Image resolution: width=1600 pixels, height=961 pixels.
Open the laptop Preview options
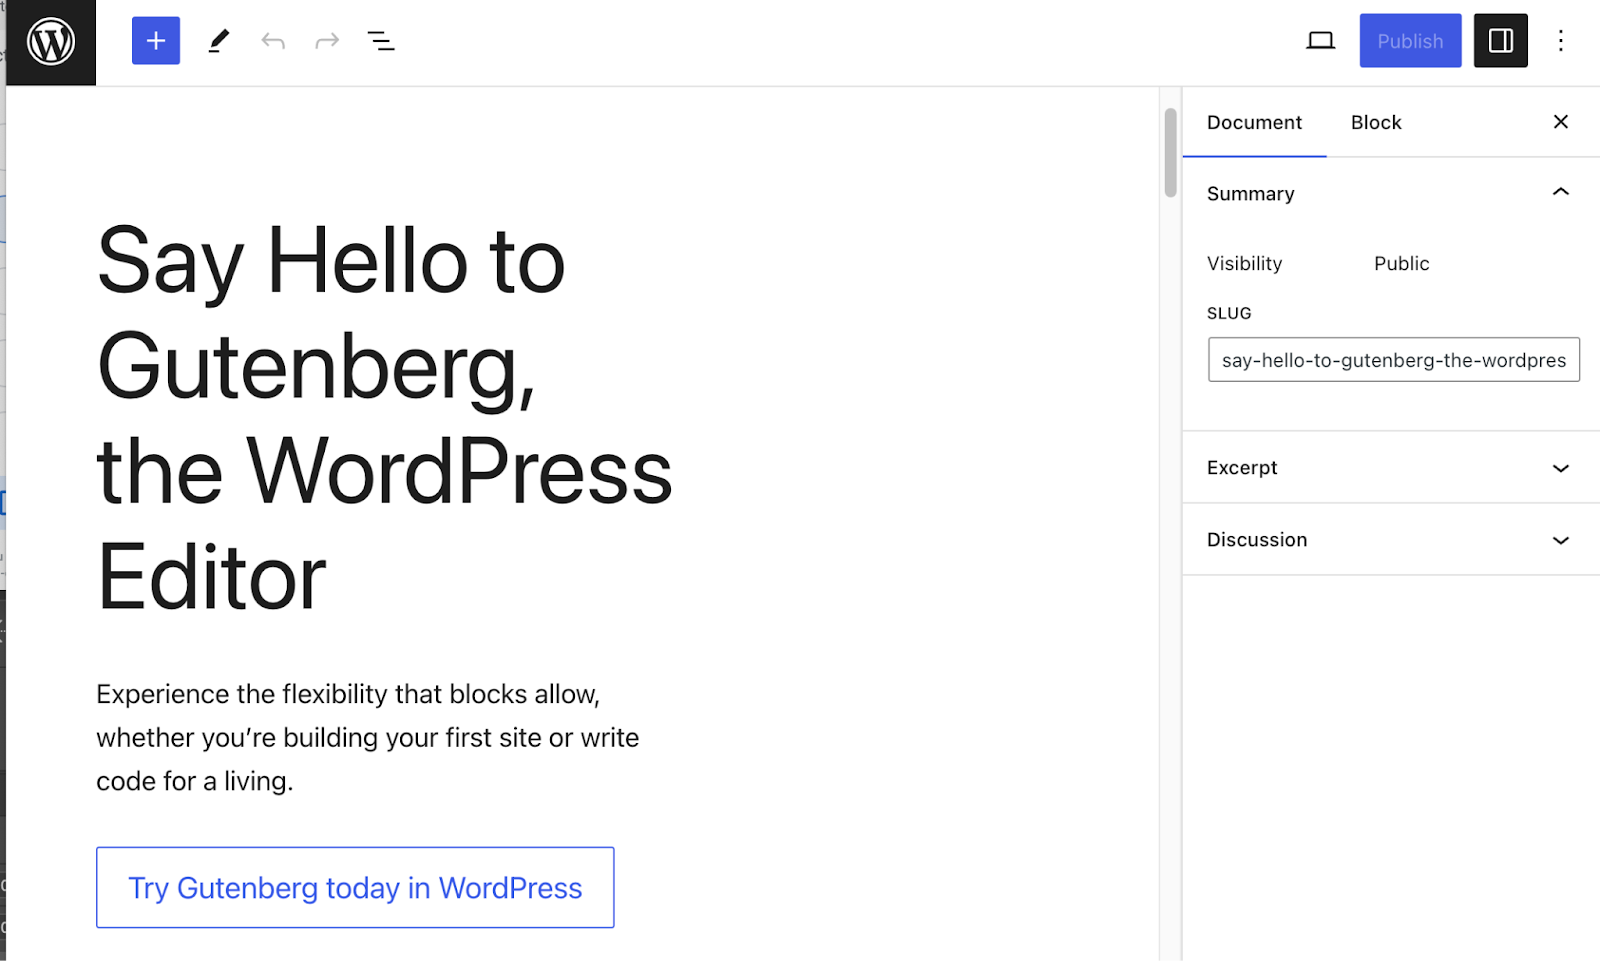(1321, 41)
